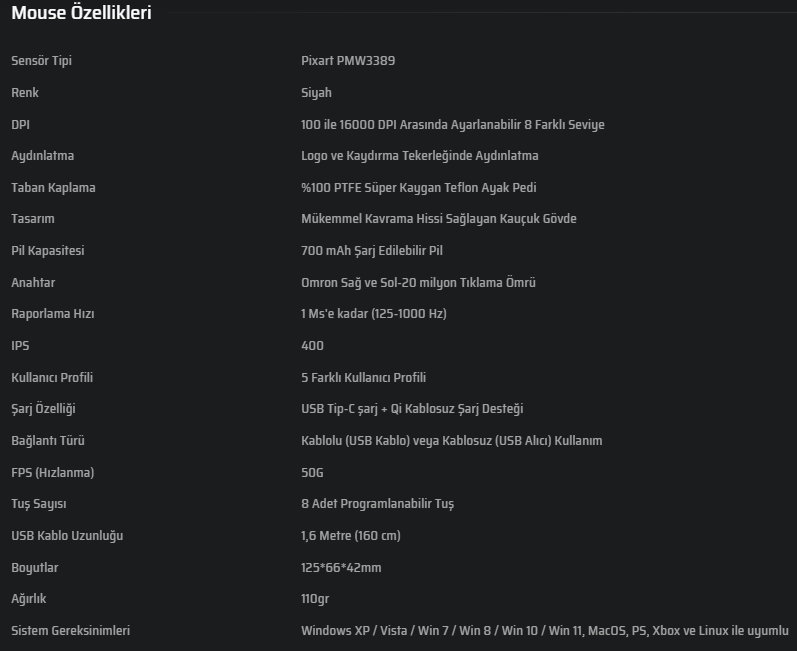797x651 pixels.
Task: Select the Sensör Tipi label
Action: 42,60
